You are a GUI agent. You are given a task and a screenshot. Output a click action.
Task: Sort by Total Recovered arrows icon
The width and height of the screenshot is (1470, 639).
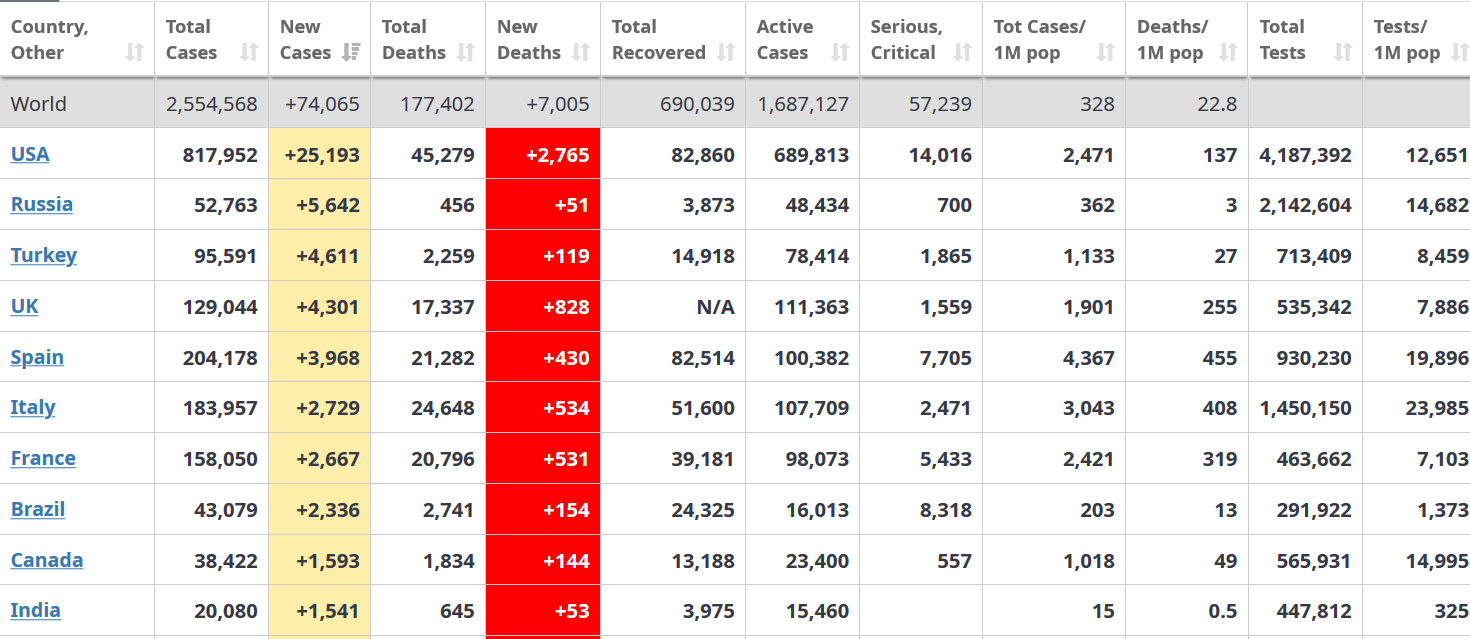pyautogui.click(x=726, y=52)
